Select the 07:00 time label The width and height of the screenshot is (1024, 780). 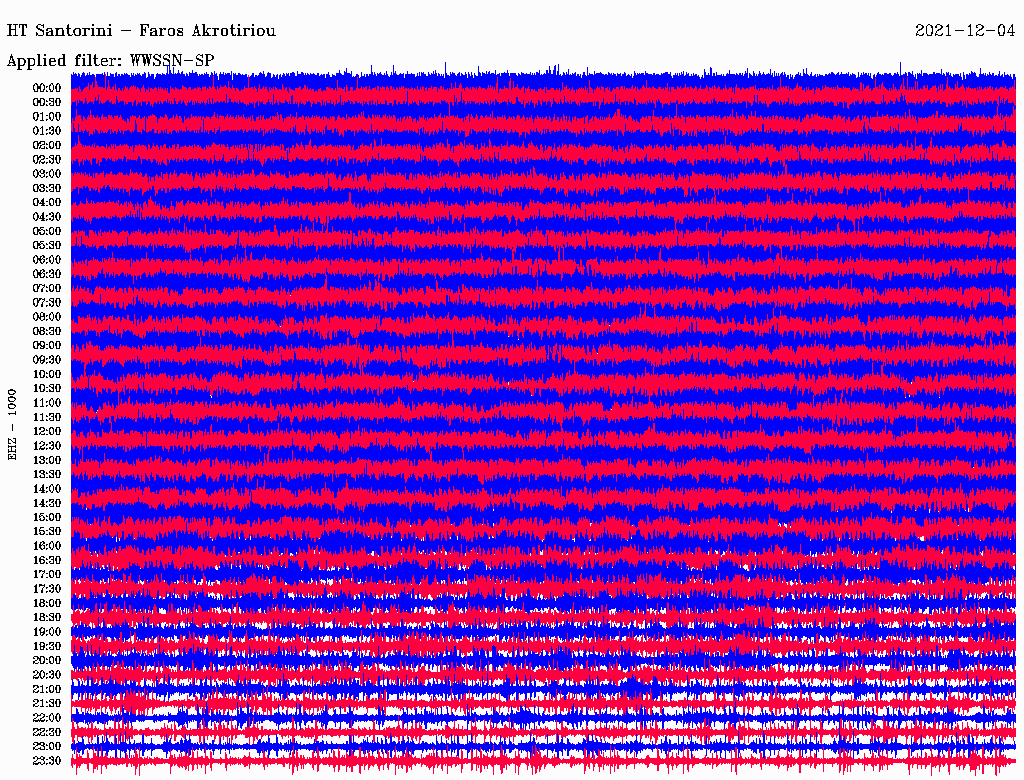point(46,288)
